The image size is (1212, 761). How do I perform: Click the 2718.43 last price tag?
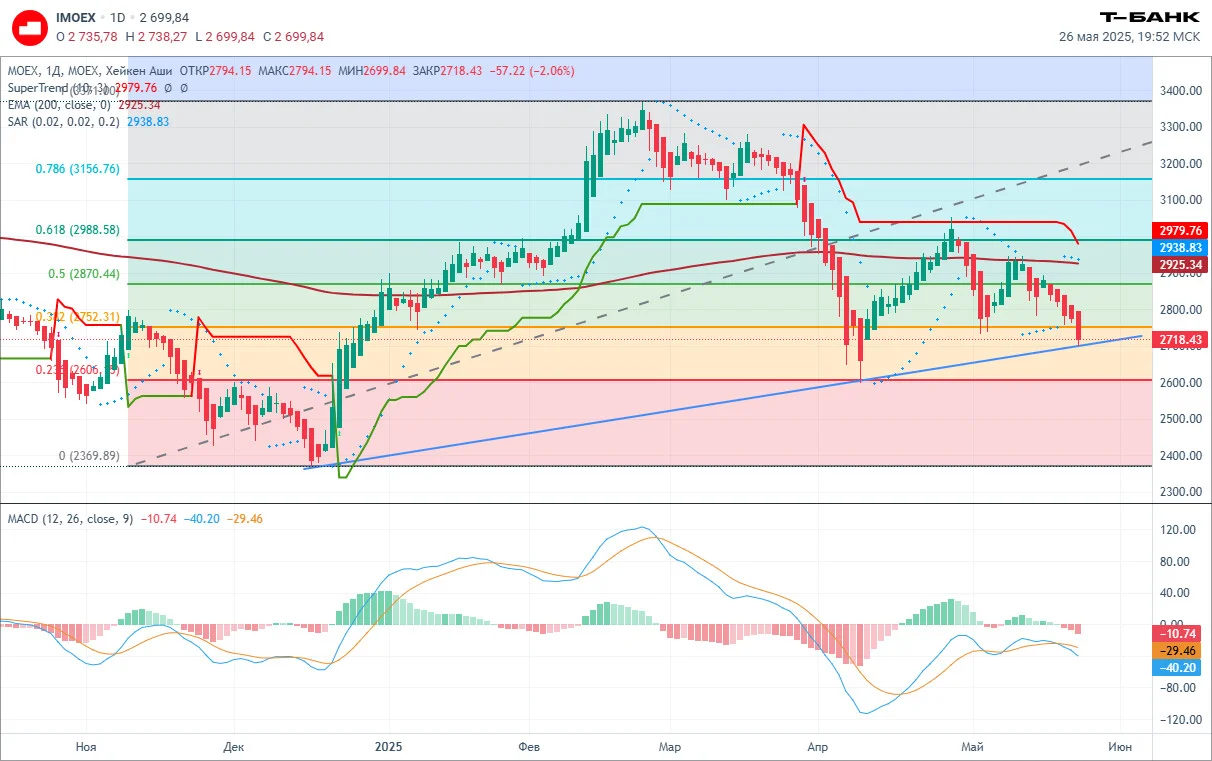point(1182,341)
